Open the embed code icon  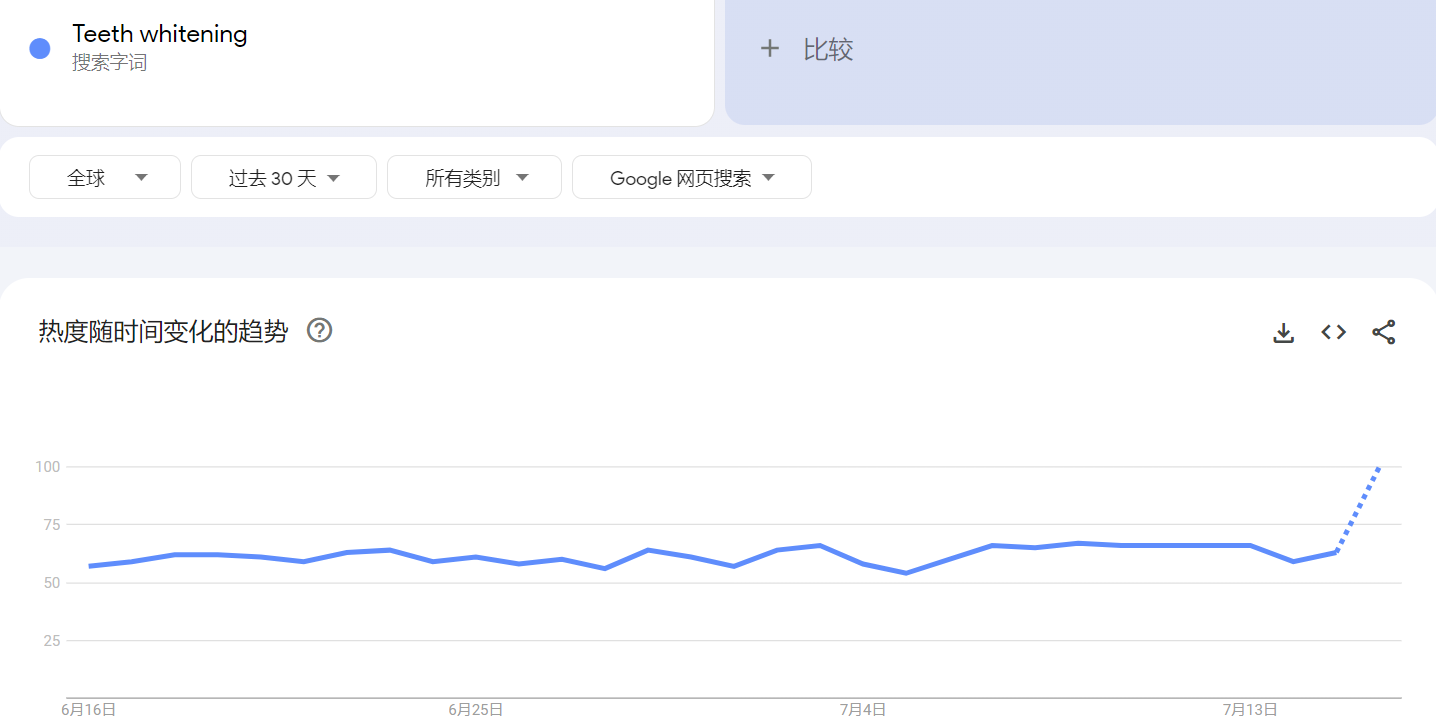[1333, 332]
